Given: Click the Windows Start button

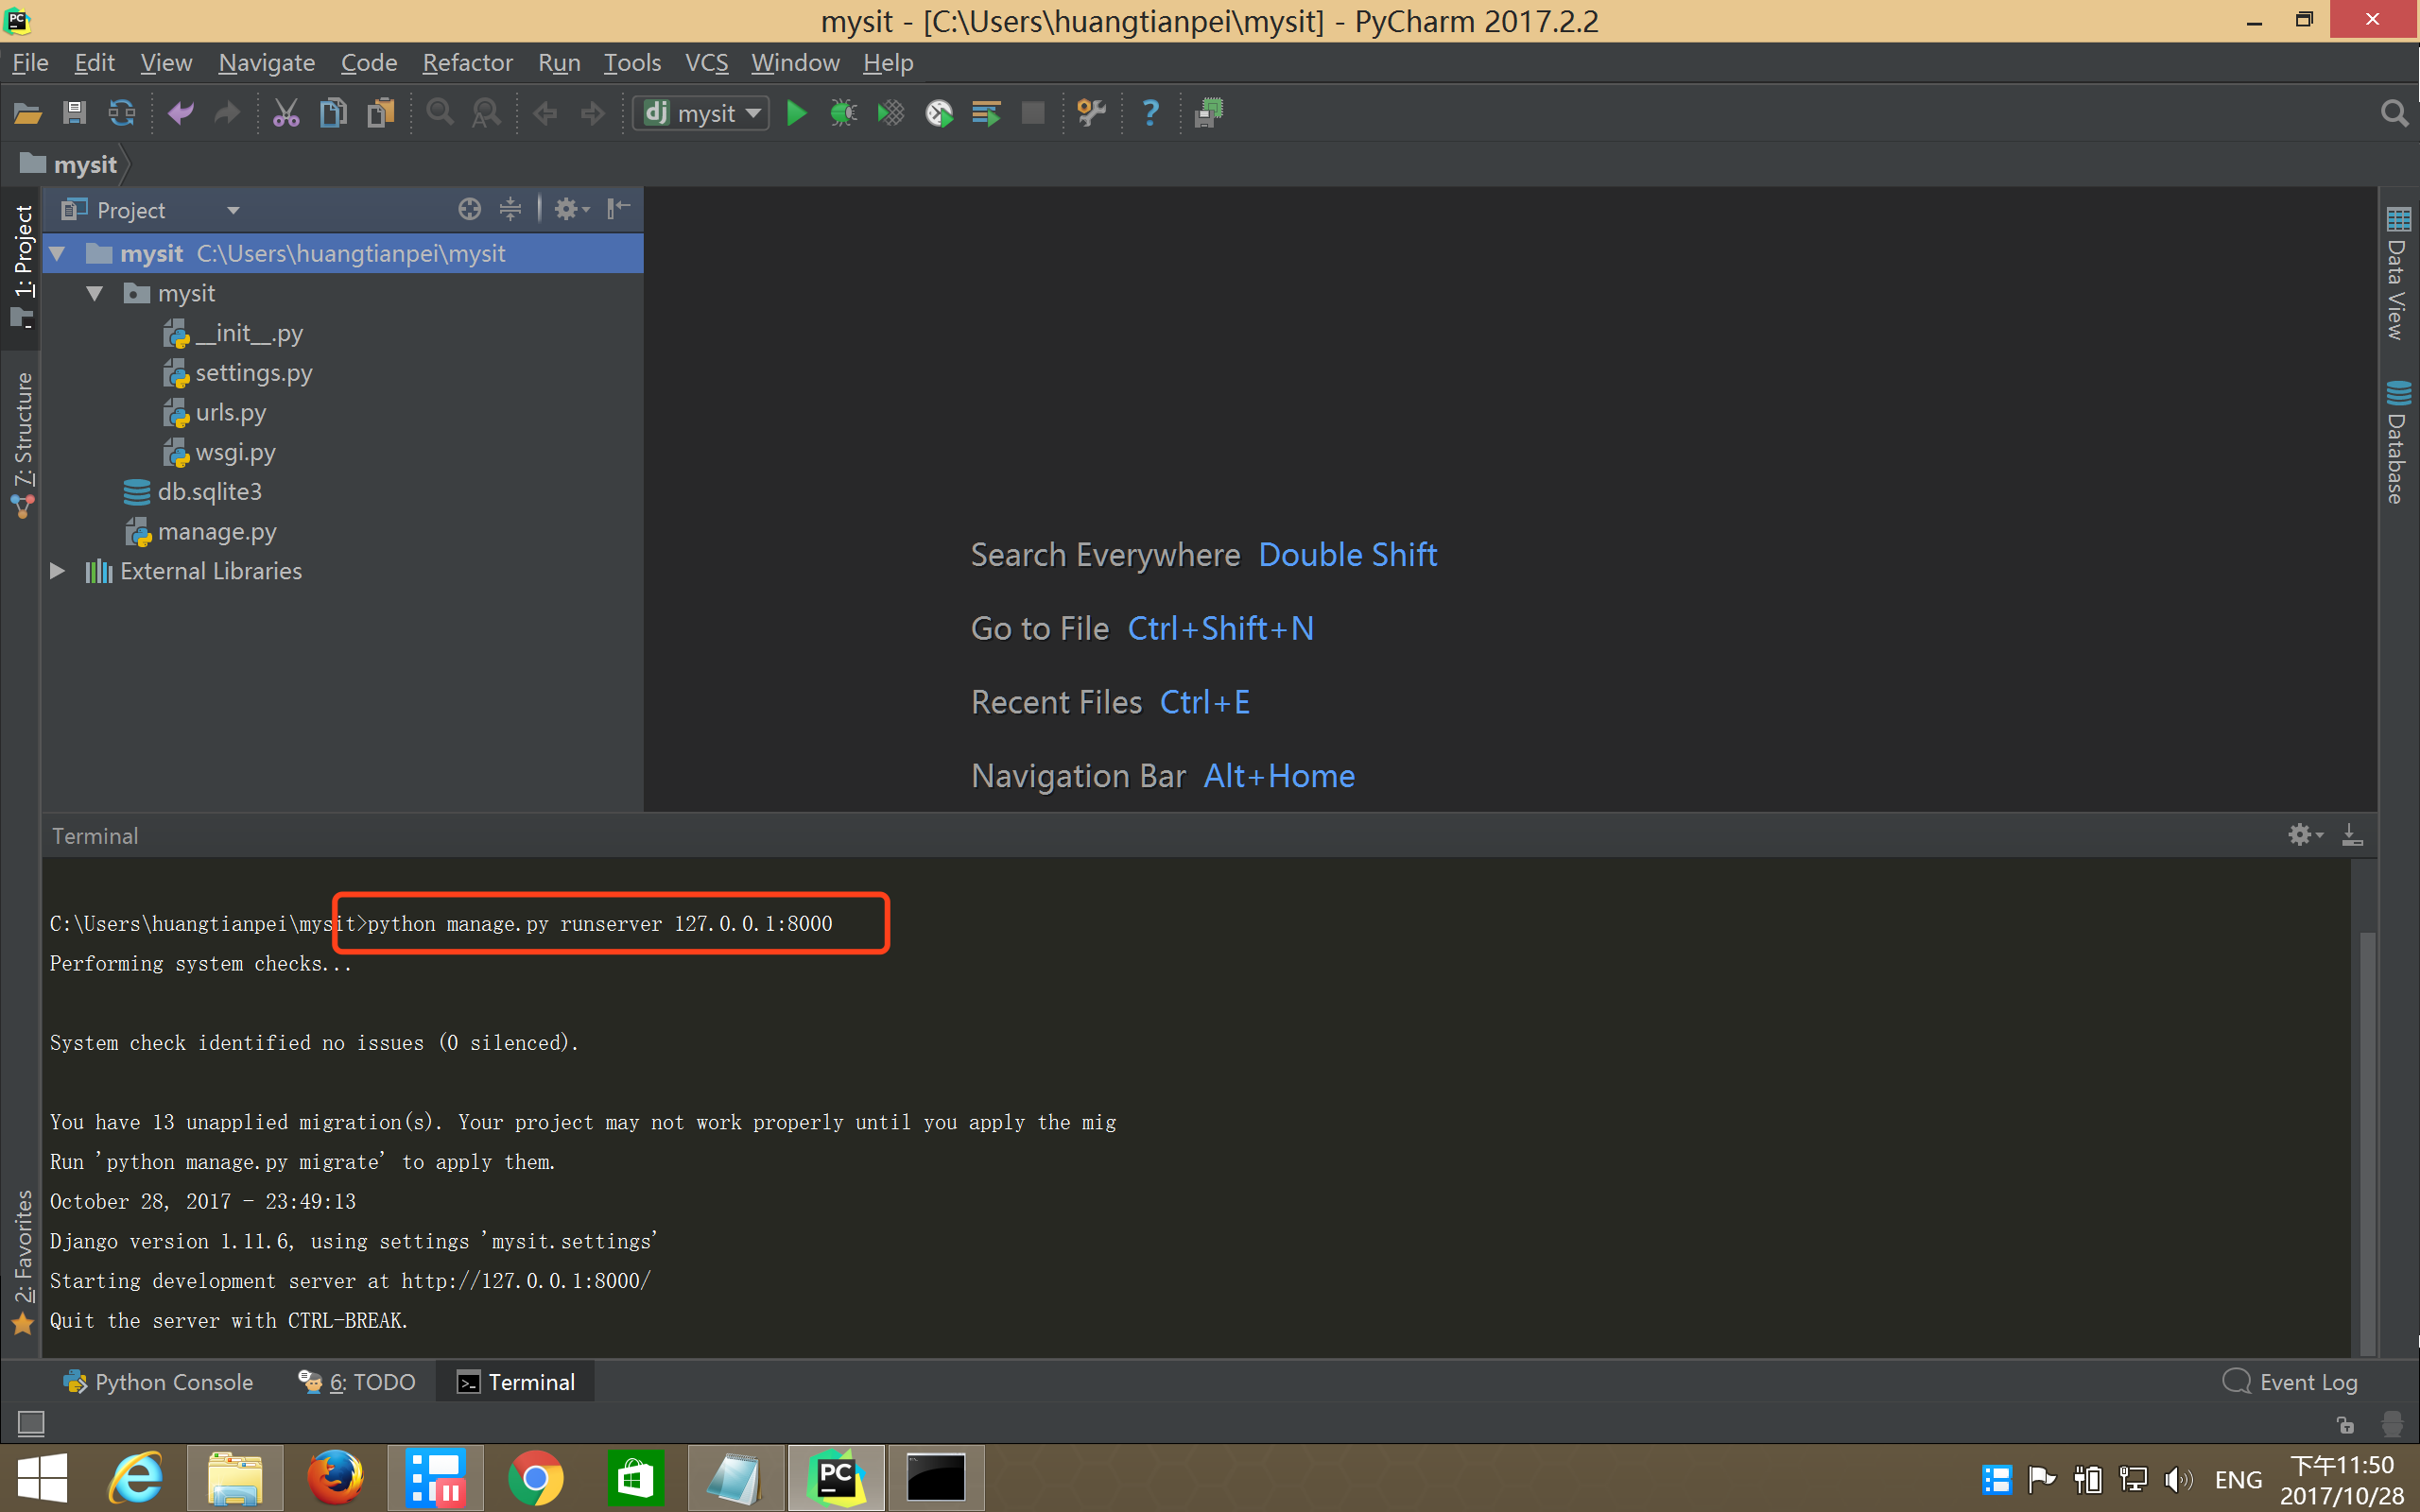Looking at the screenshot, I should click(x=42, y=1477).
